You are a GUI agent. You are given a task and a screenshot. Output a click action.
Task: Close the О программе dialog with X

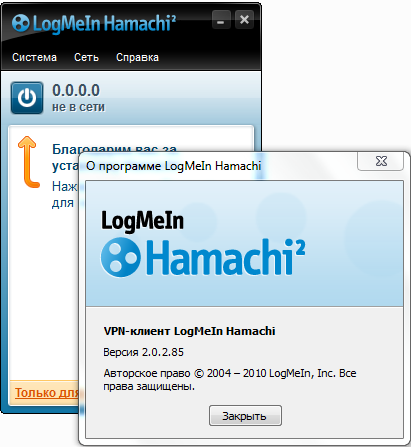click(381, 161)
